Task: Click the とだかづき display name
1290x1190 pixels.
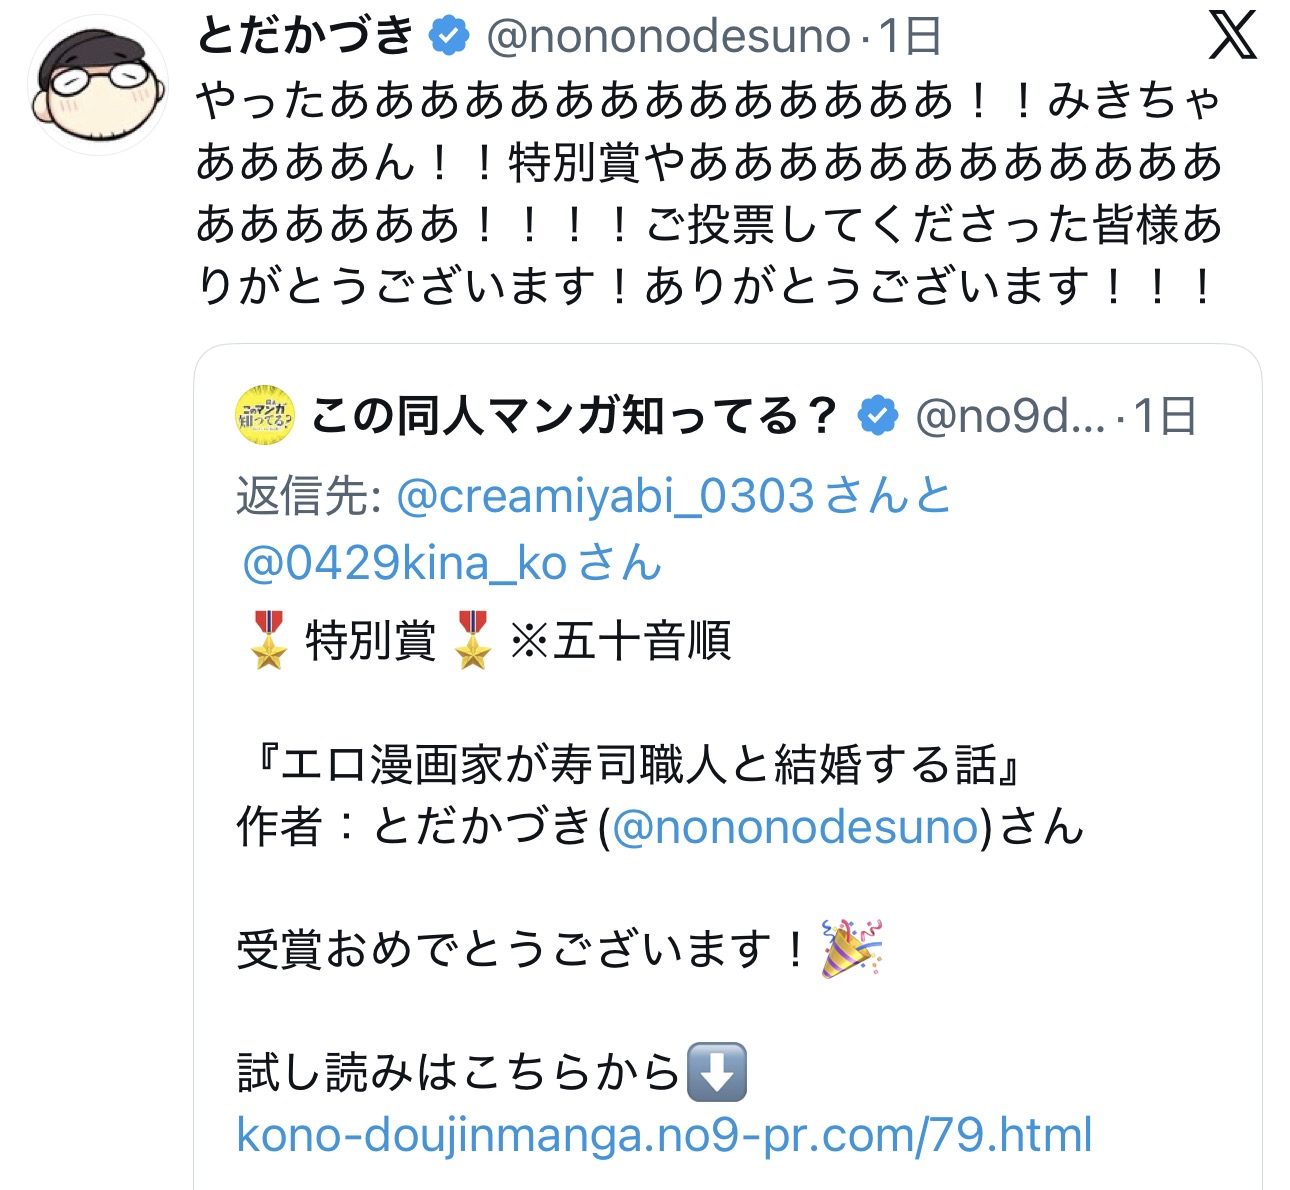Action: coord(305,36)
